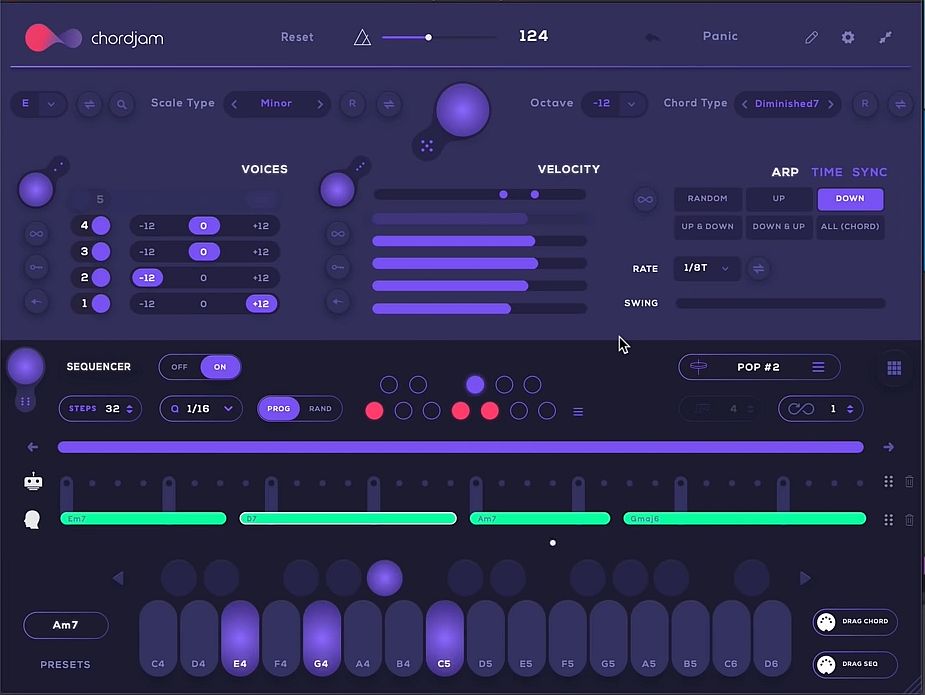Toggle voice 3 on/off
Viewport: 925px width, 695px height.
click(101, 251)
